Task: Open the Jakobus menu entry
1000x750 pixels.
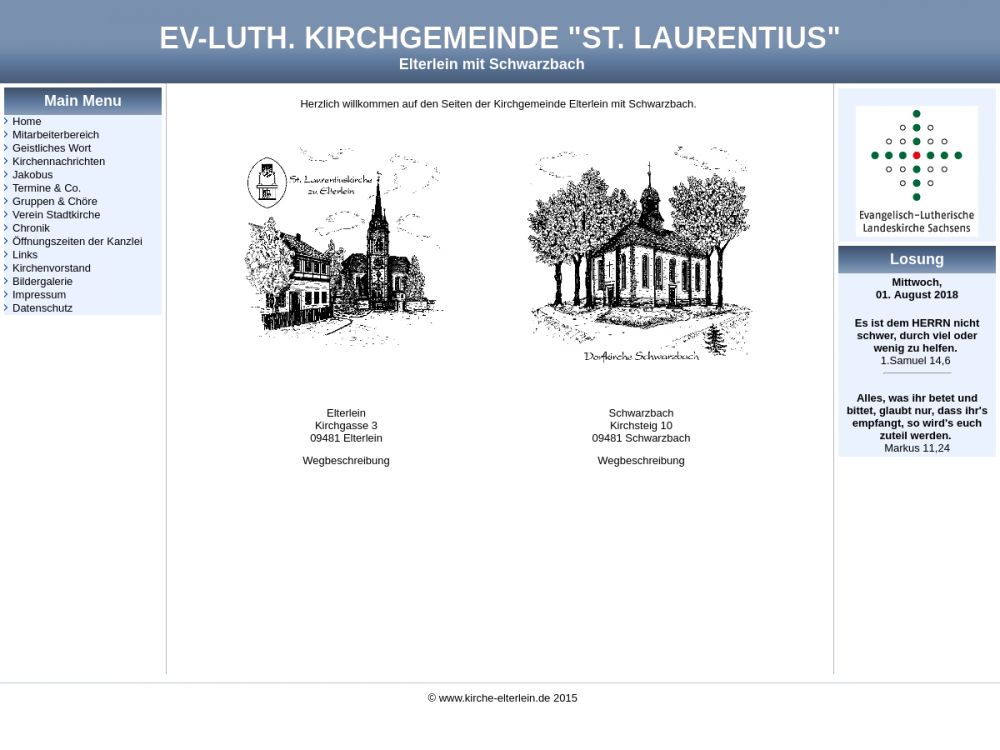Action: [x=32, y=175]
